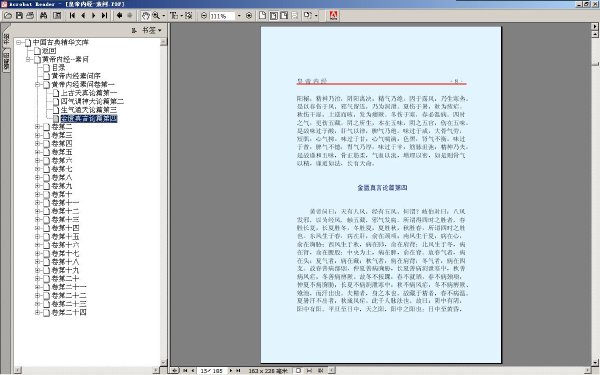Switch to the bookmarks side tab
Image resolution: width=600 pixels, height=375 pixels.
coord(6,38)
